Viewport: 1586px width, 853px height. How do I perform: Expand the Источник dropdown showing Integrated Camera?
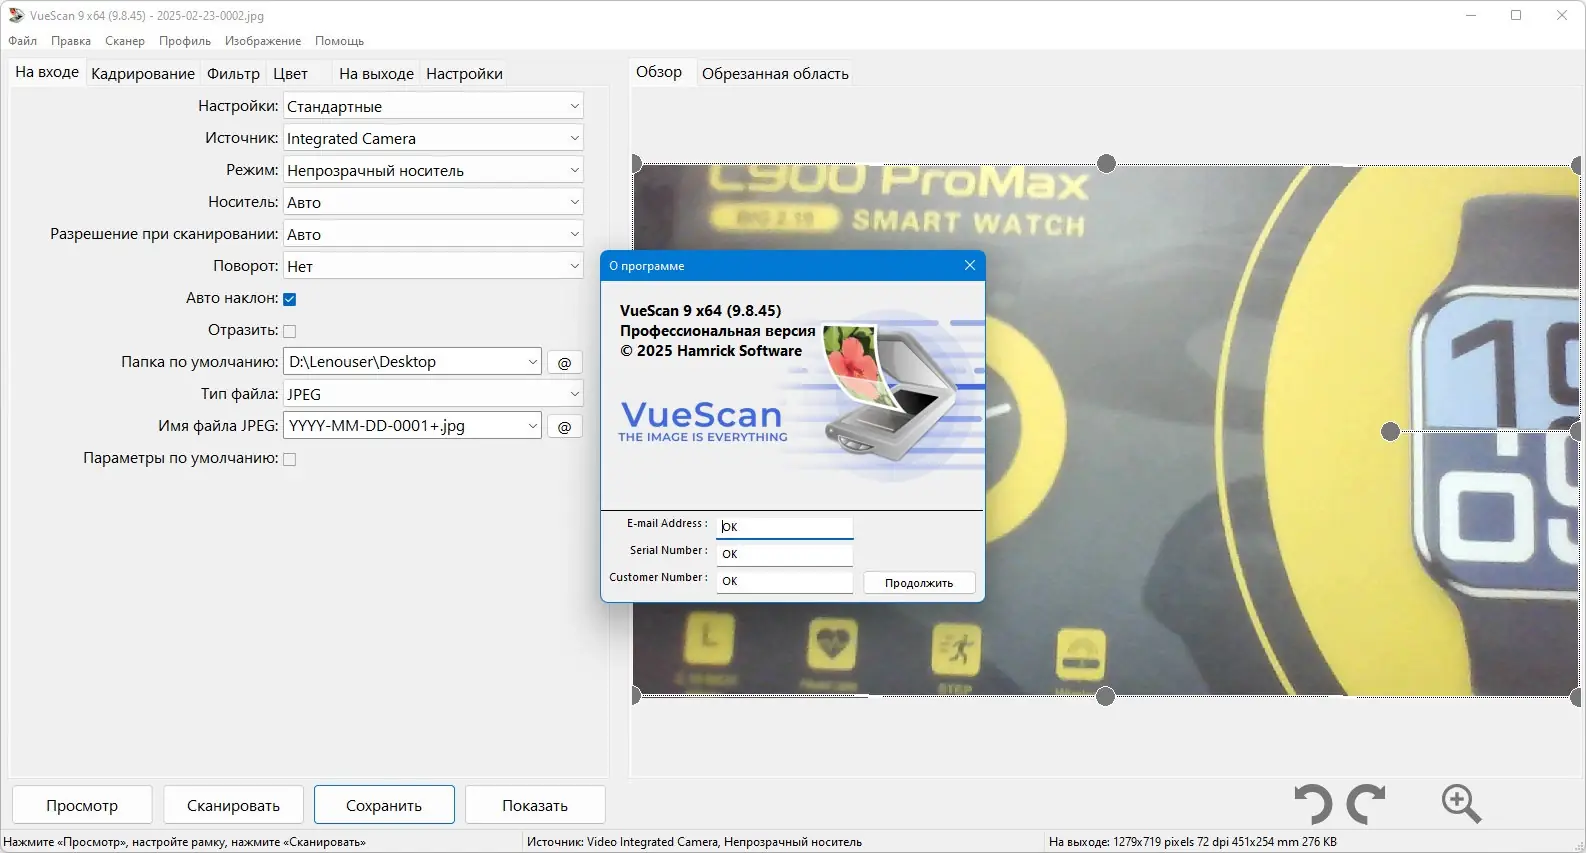tap(433, 138)
